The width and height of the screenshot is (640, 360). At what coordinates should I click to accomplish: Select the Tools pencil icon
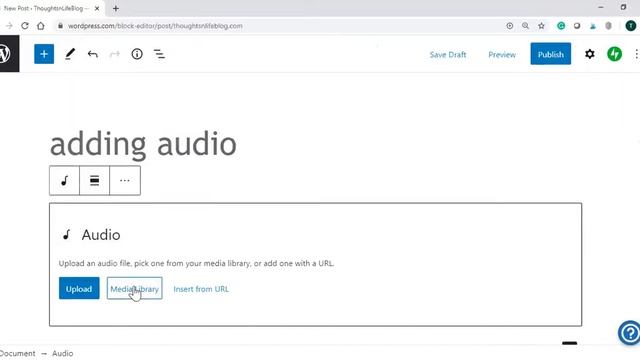click(x=70, y=54)
